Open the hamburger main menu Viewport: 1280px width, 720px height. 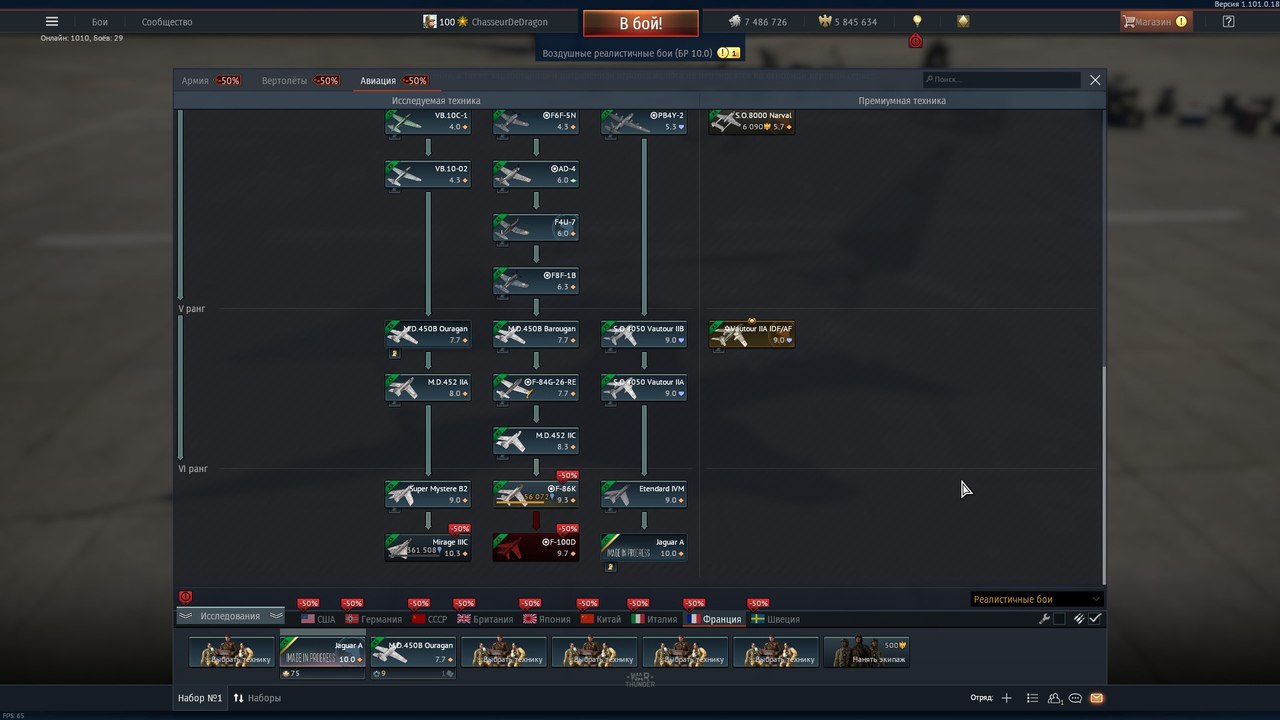point(52,21)
